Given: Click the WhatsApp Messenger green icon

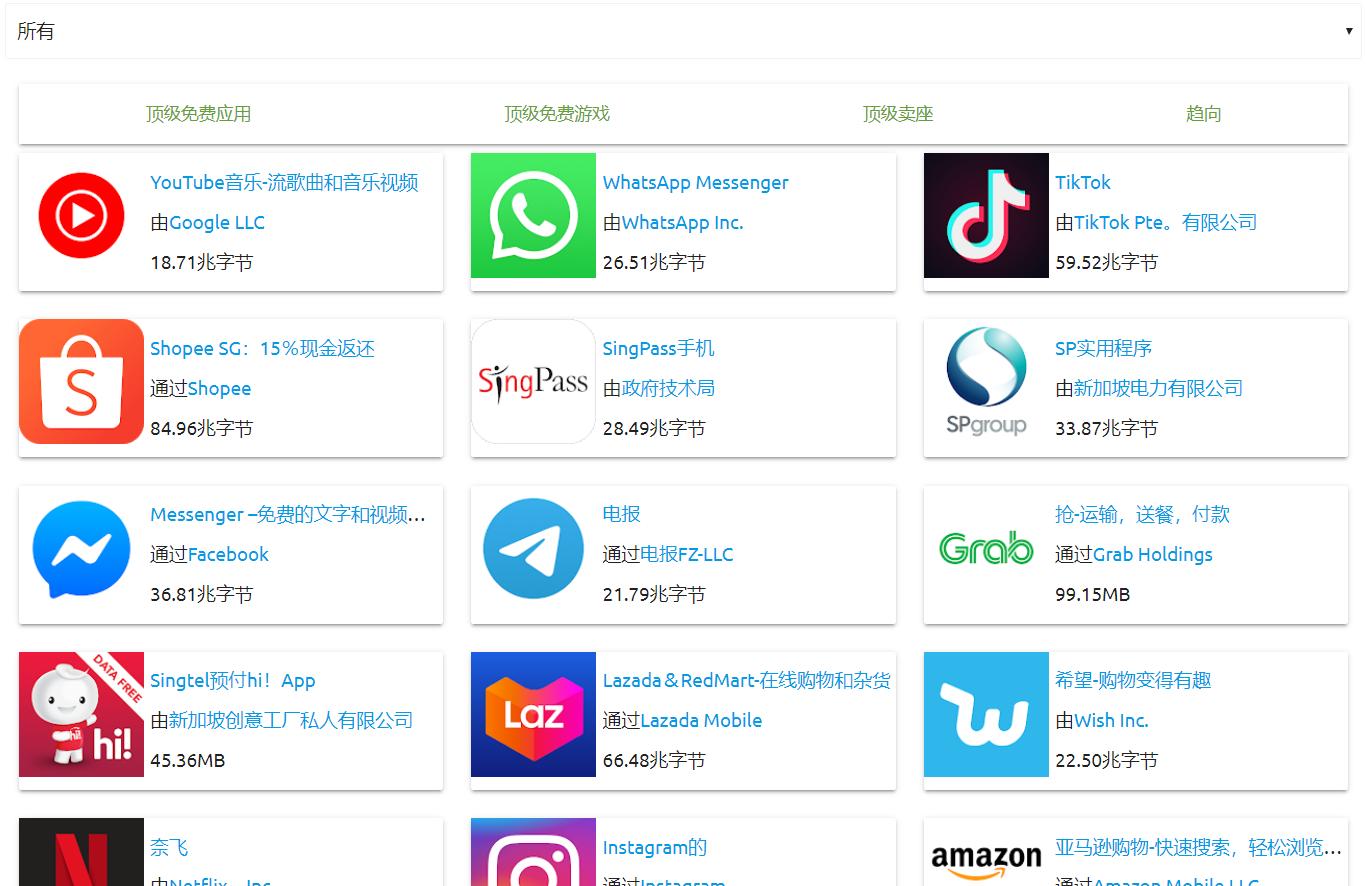Looking at the screenshot, I should [532, 215].
